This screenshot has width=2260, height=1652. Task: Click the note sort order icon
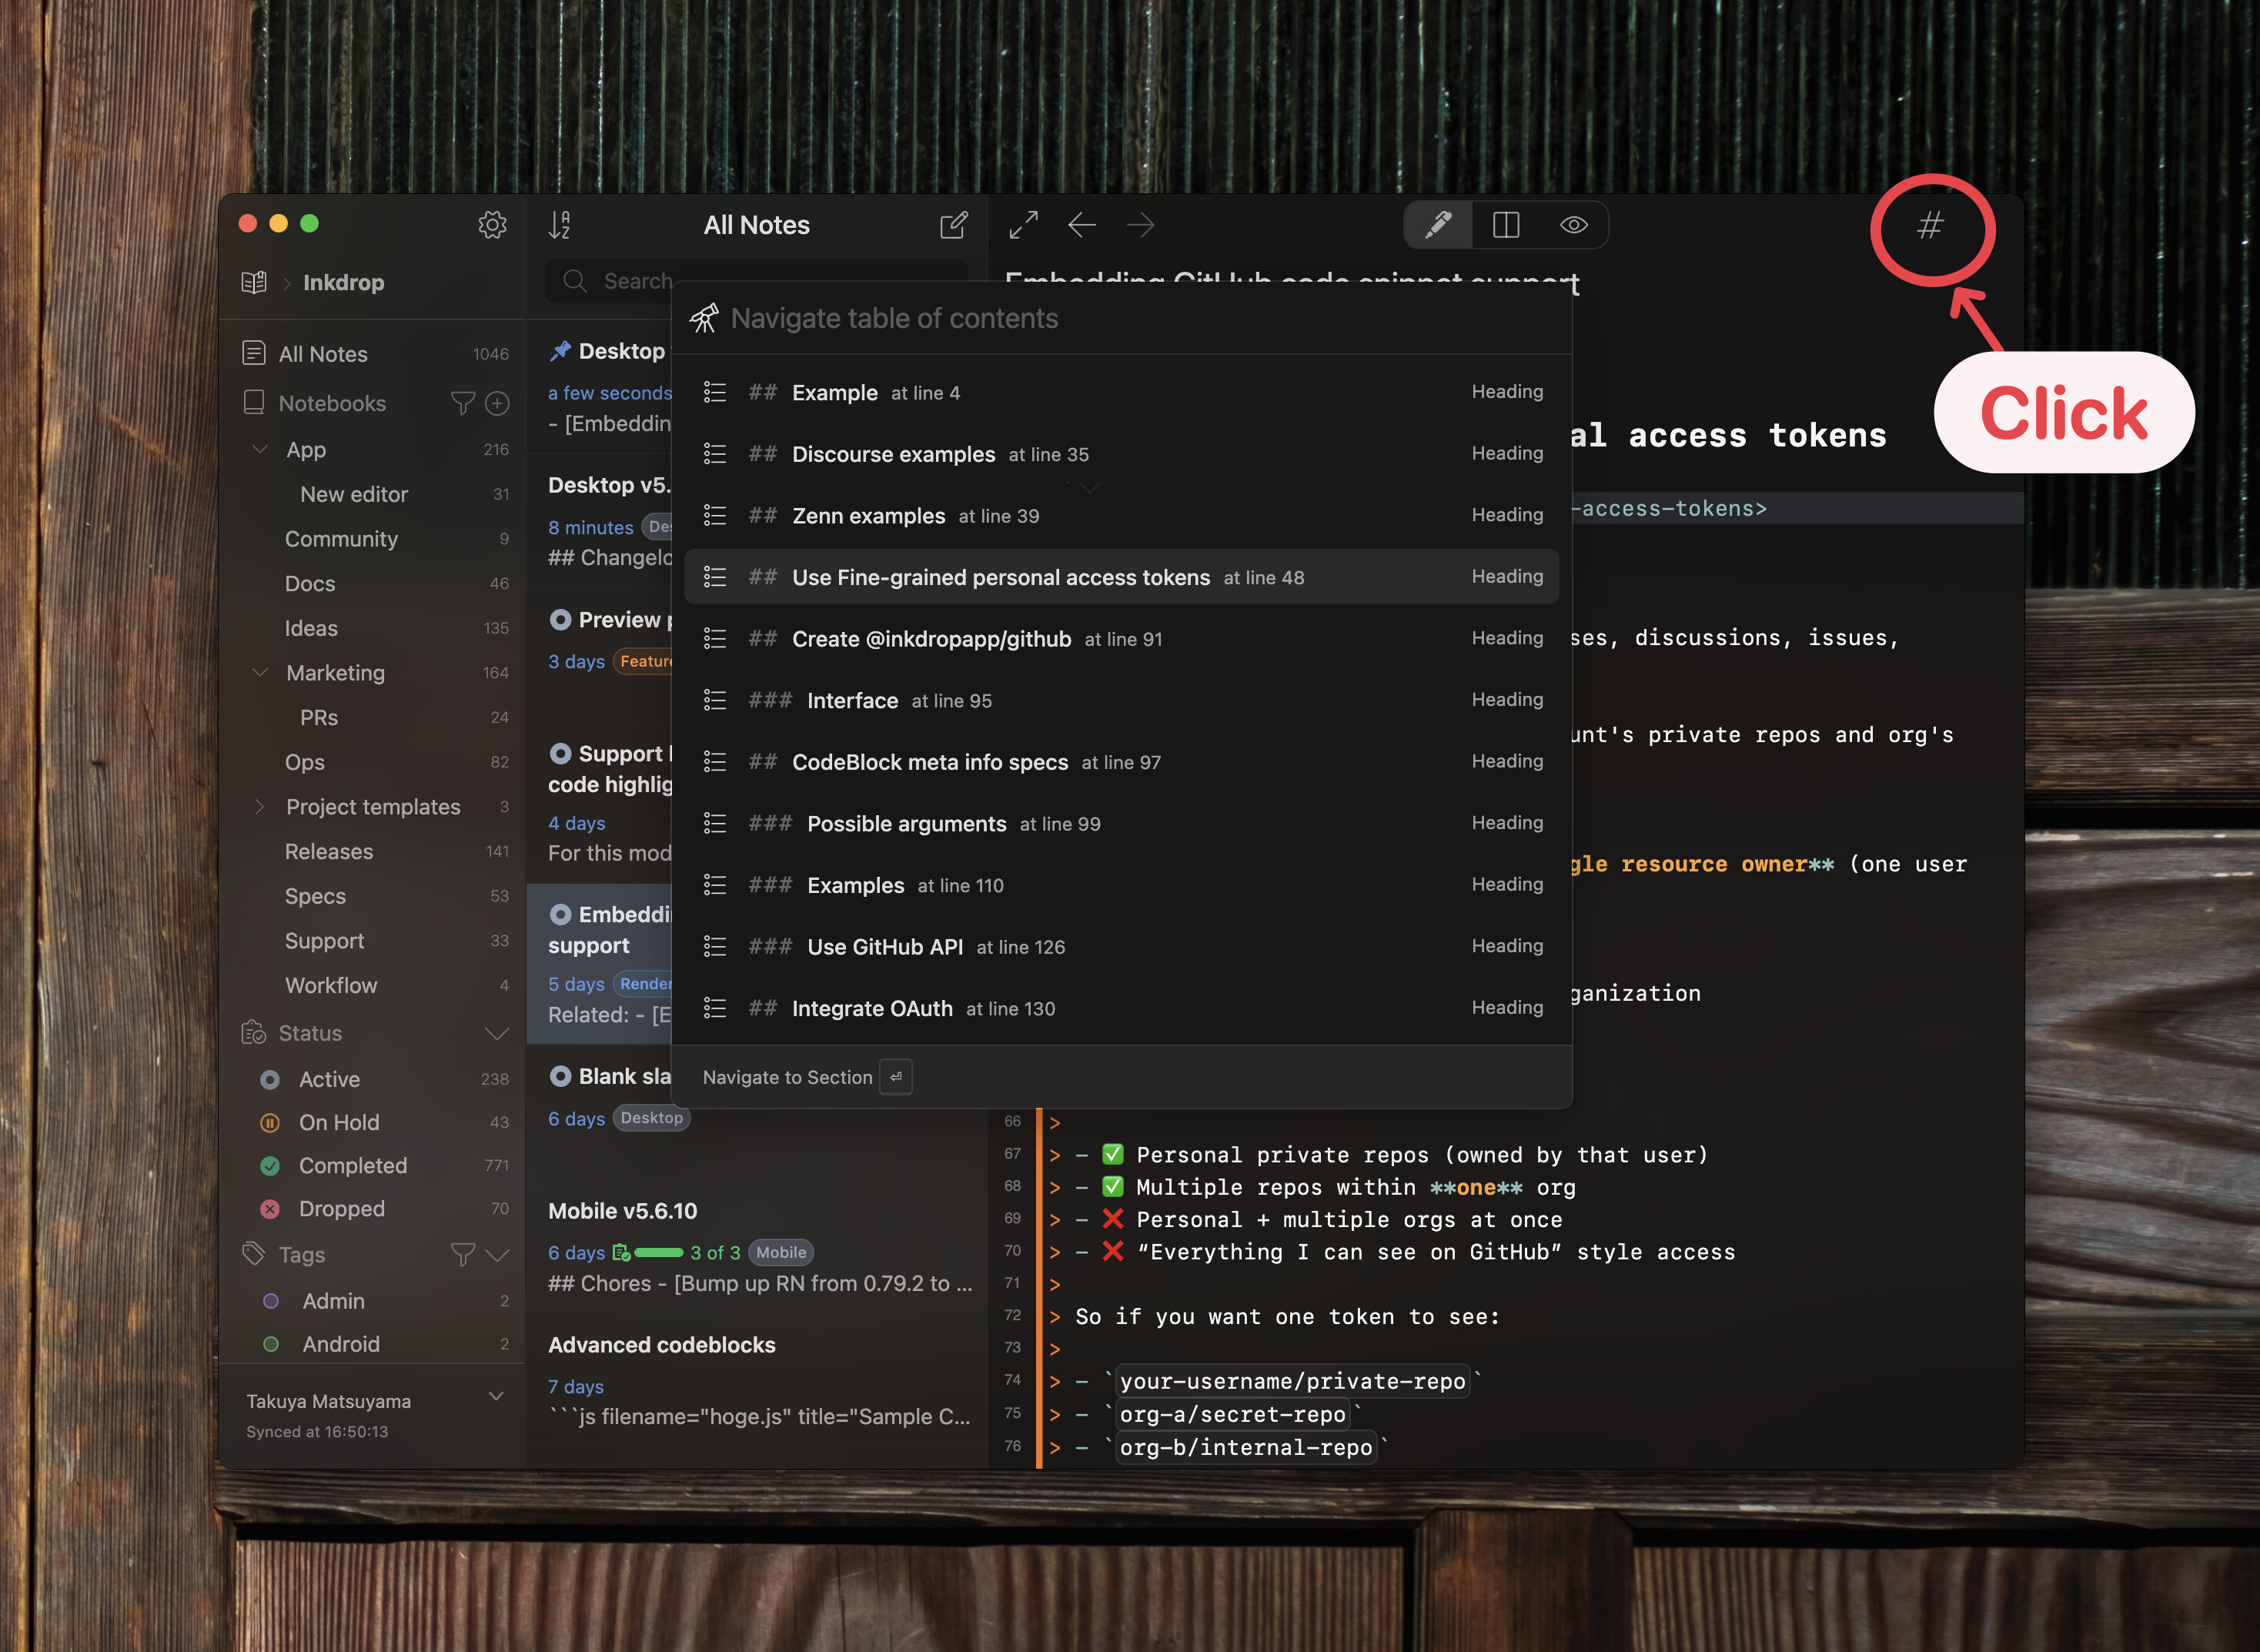point(560,225)
